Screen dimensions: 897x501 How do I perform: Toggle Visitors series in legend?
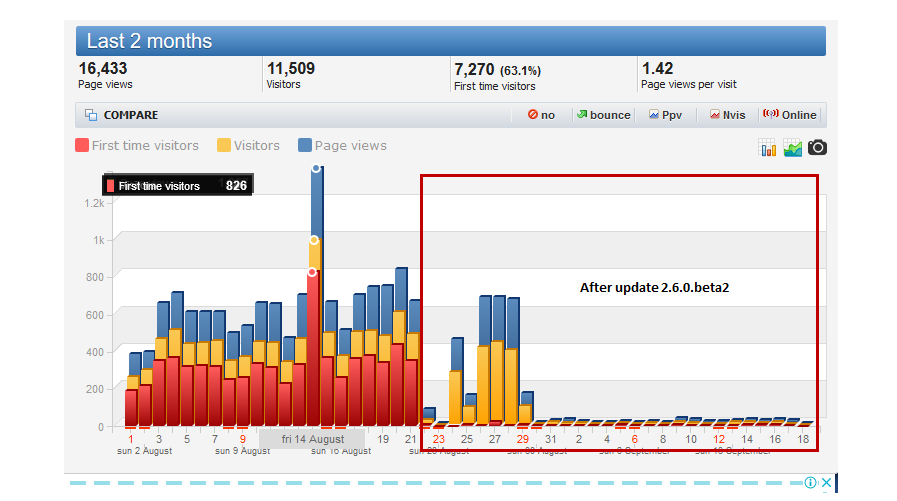248,145
